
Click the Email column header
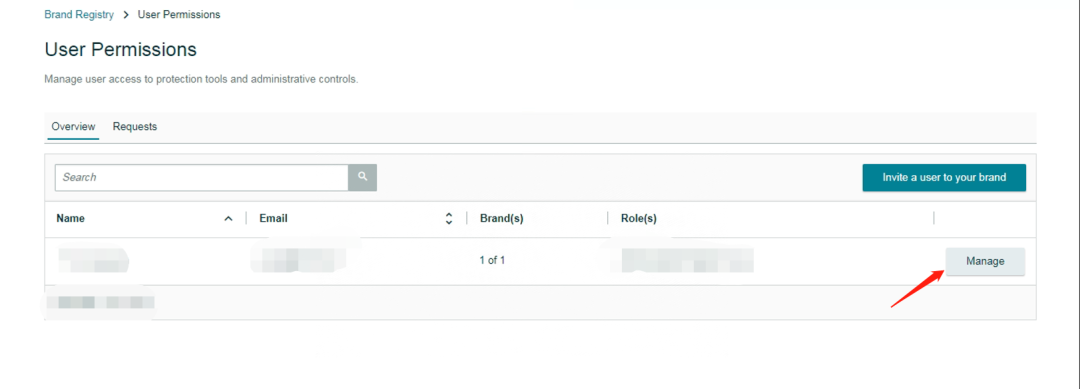273,219
